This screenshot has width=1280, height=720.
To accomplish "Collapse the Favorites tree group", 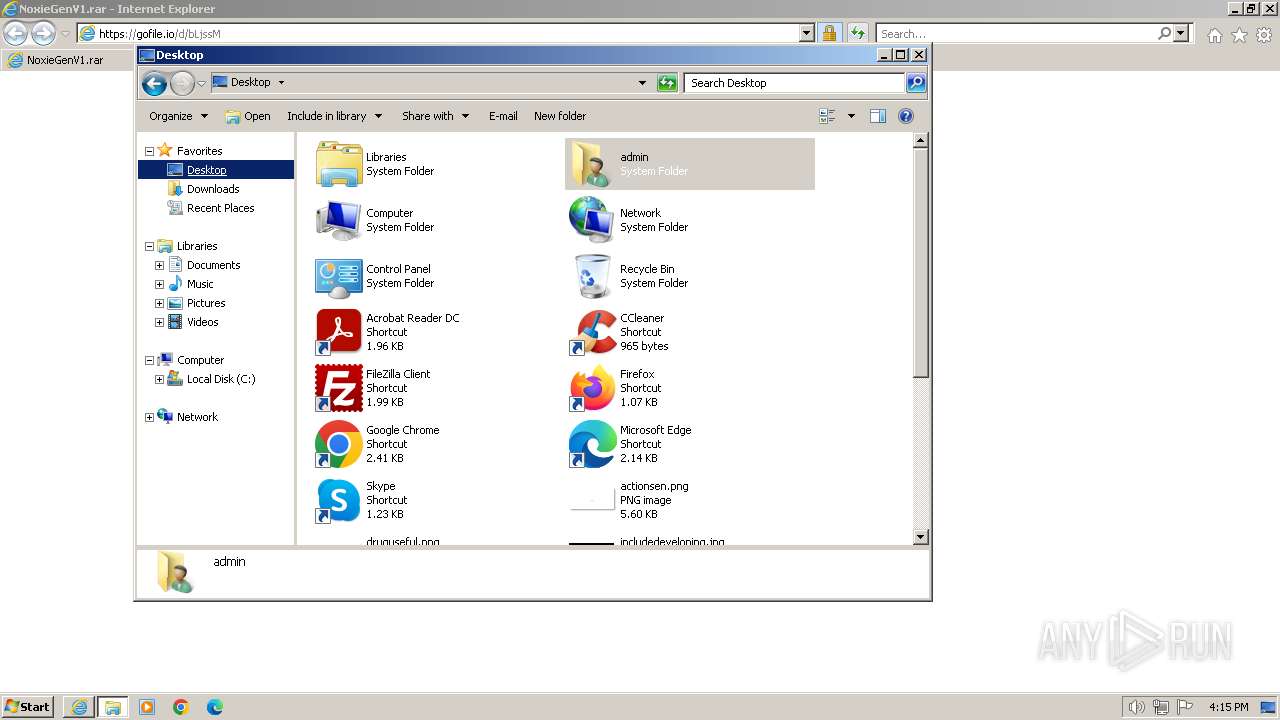I will tap(150, 151).
